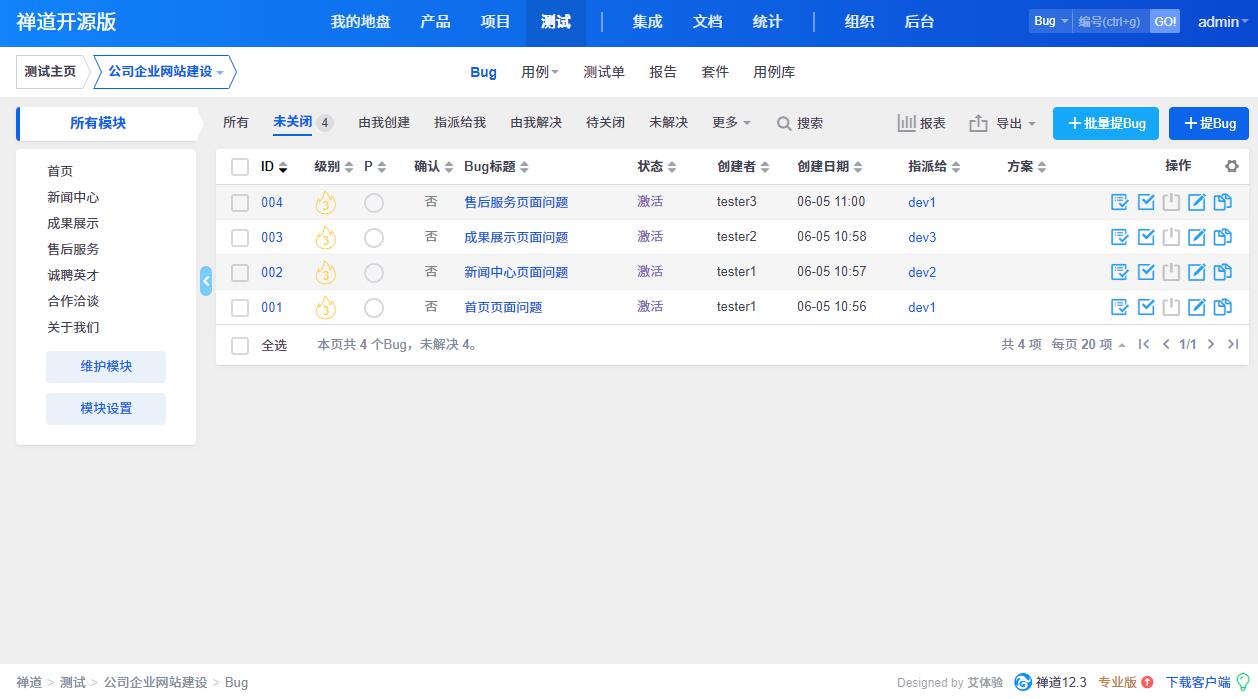1258x699 pixels.
Task: Open the 产品 top menu
Action: point(435,22)
